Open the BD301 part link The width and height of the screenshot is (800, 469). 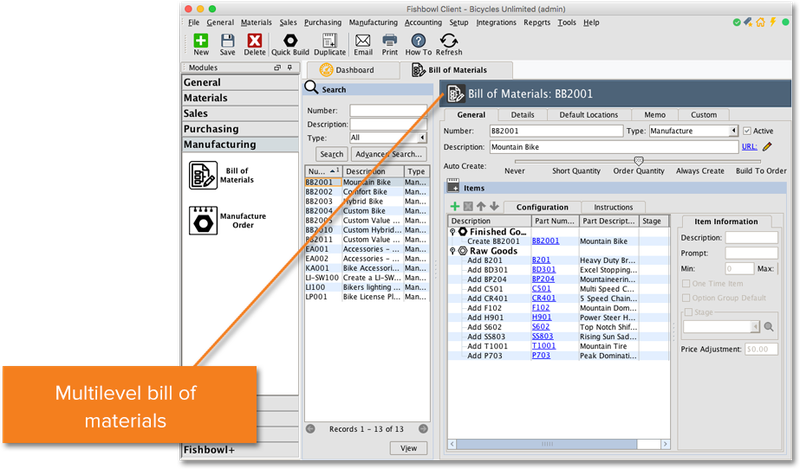tap(544, 269)
